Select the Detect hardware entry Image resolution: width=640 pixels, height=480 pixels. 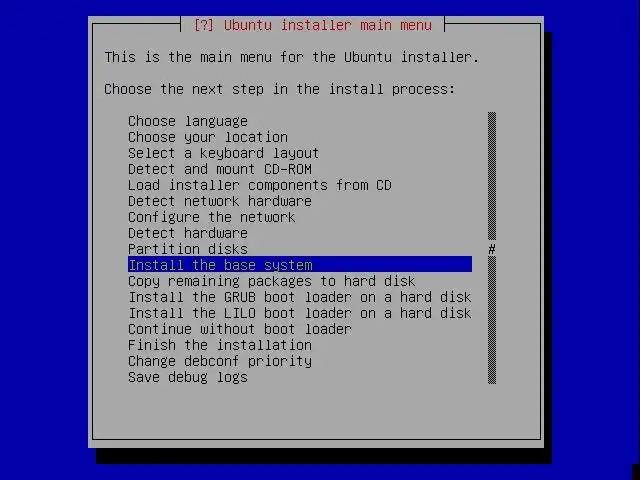click(x=188, y=233)
